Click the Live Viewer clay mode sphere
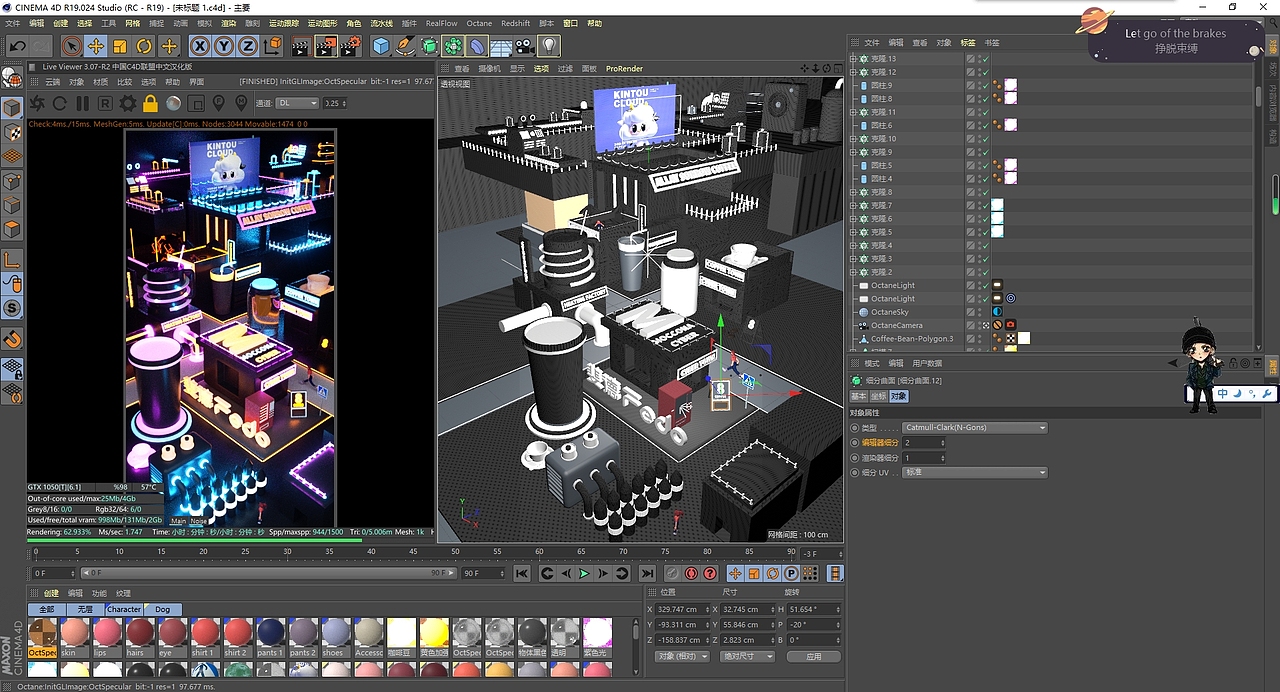The width and height of the screenshot is (1280, 692). pos(173,103)
